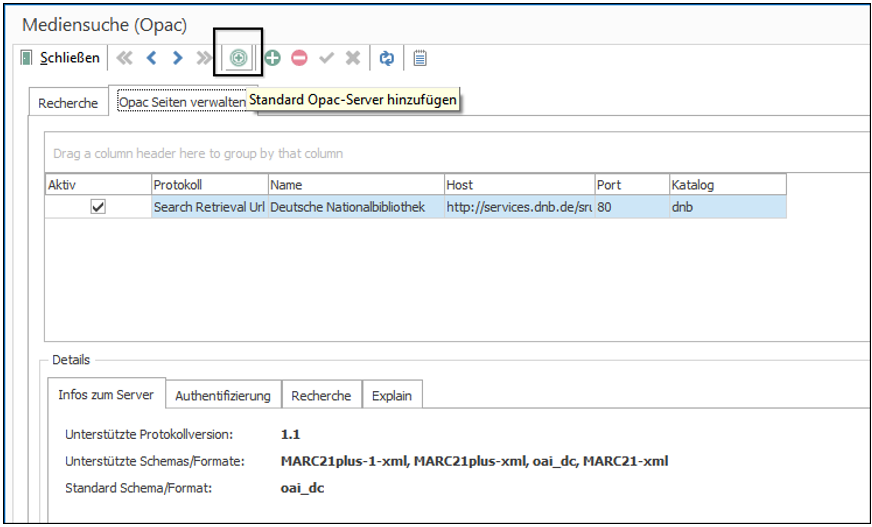Click the Schließen door icon
The width and height of the screenshot is (872, 527).
26,58
